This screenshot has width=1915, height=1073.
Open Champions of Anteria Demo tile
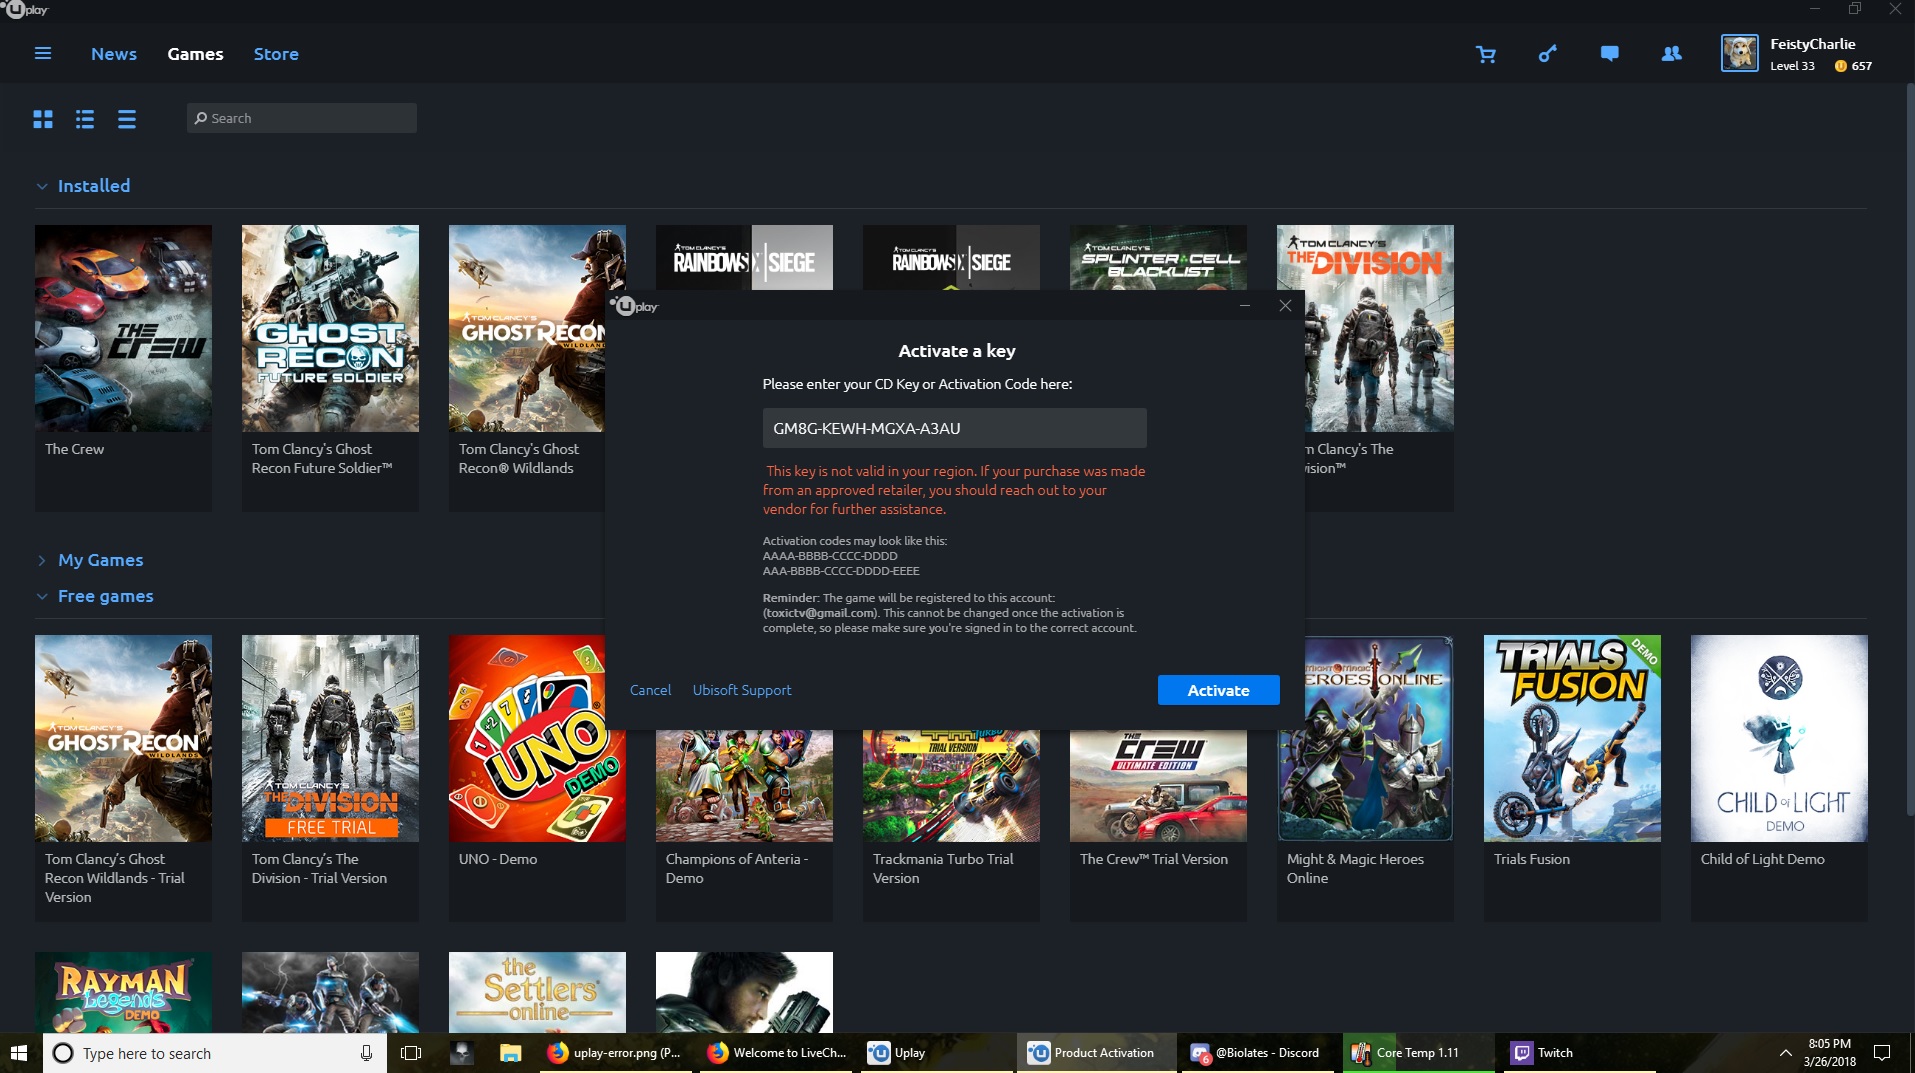click(744, 826)
